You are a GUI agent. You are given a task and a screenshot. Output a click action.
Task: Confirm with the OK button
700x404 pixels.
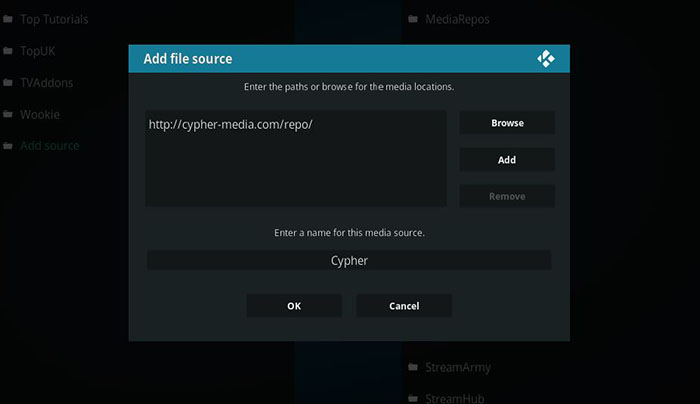(x=294, y=306)
